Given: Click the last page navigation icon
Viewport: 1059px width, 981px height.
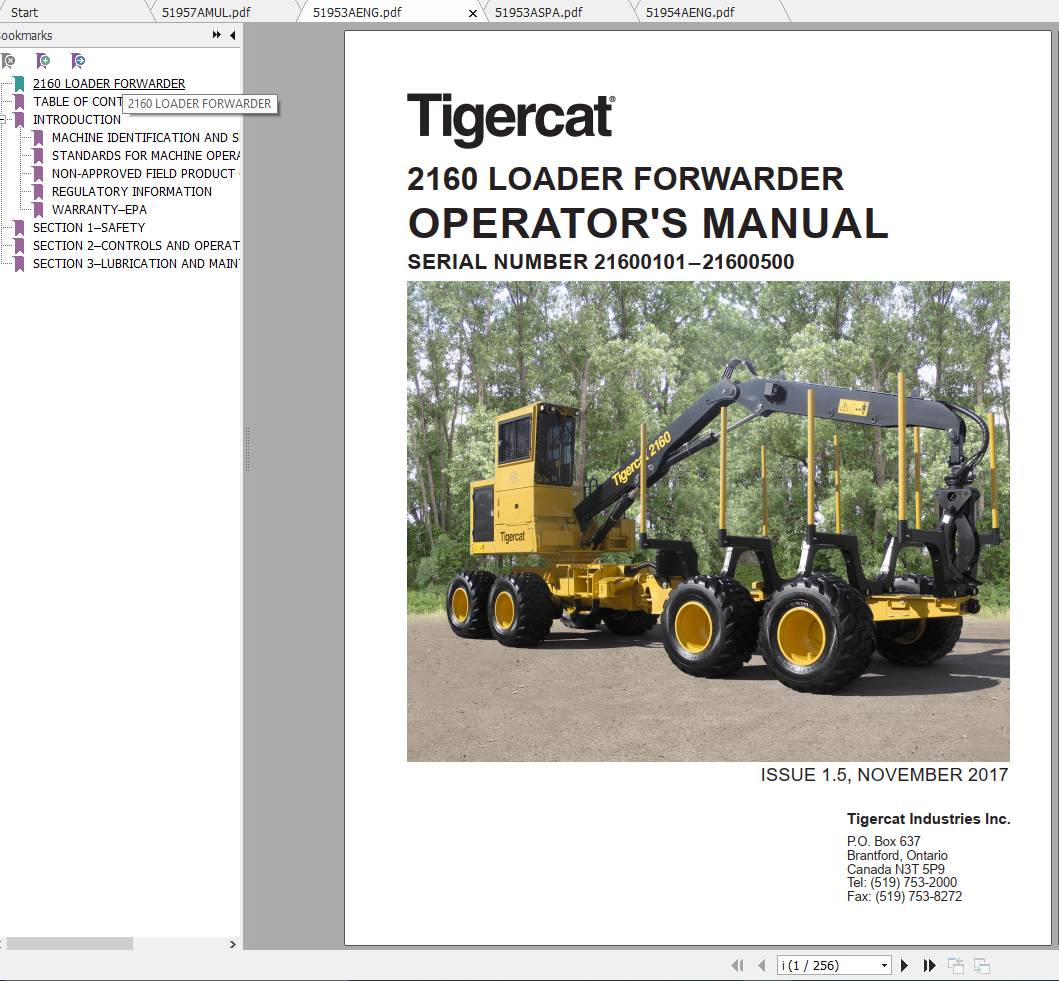Looking at the screenshot, I should (x=929, y=965).
